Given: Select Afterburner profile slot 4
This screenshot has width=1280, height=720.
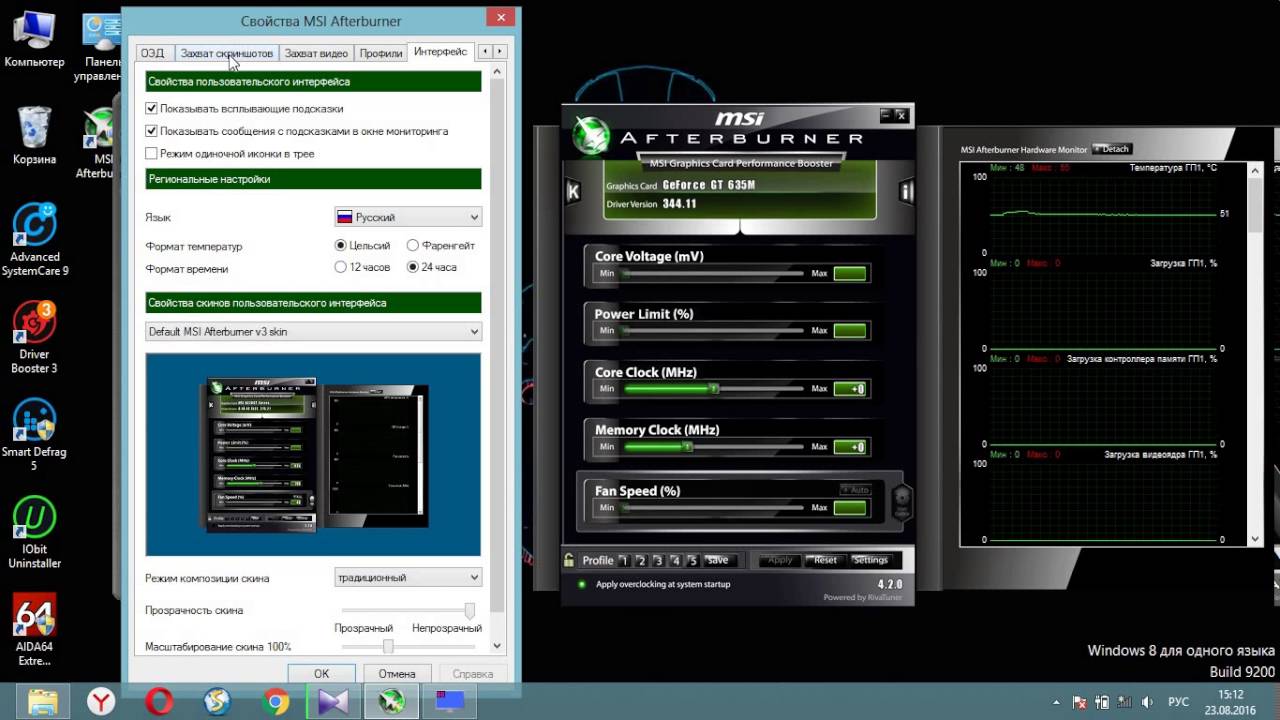Looking at the screenshot, I should click(676, 560).
